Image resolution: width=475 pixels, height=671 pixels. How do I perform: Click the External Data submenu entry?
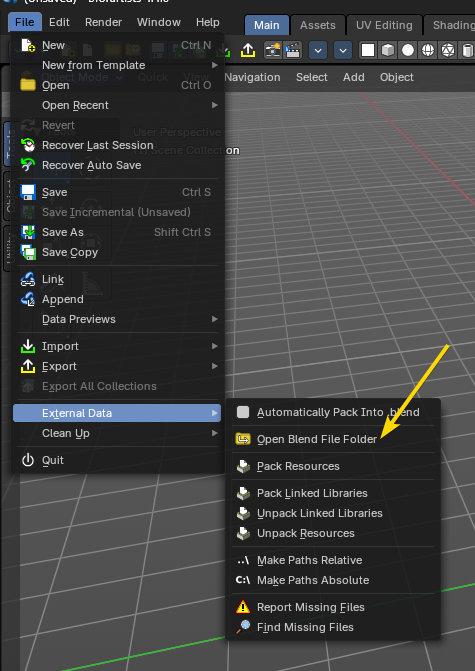click(x=117, y=413)
